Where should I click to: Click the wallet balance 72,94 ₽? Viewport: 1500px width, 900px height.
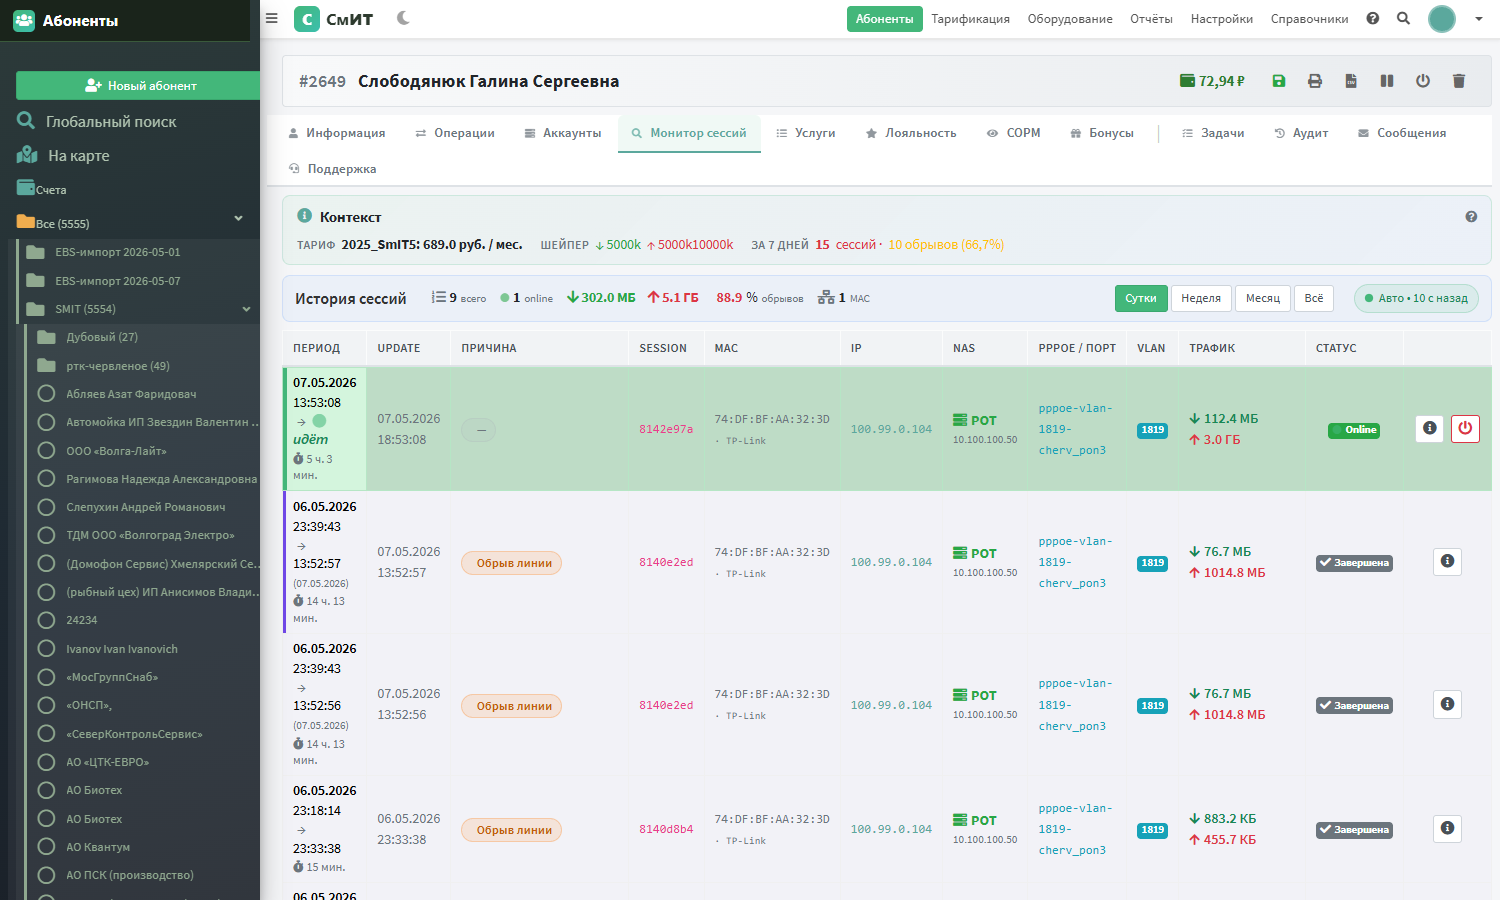(1212, 81)
